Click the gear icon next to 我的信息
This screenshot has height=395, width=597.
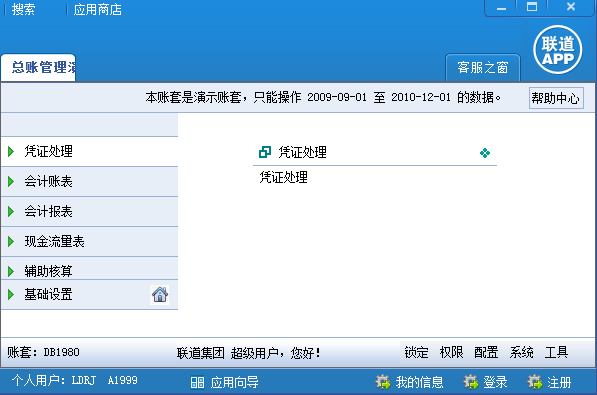point(383,382)
